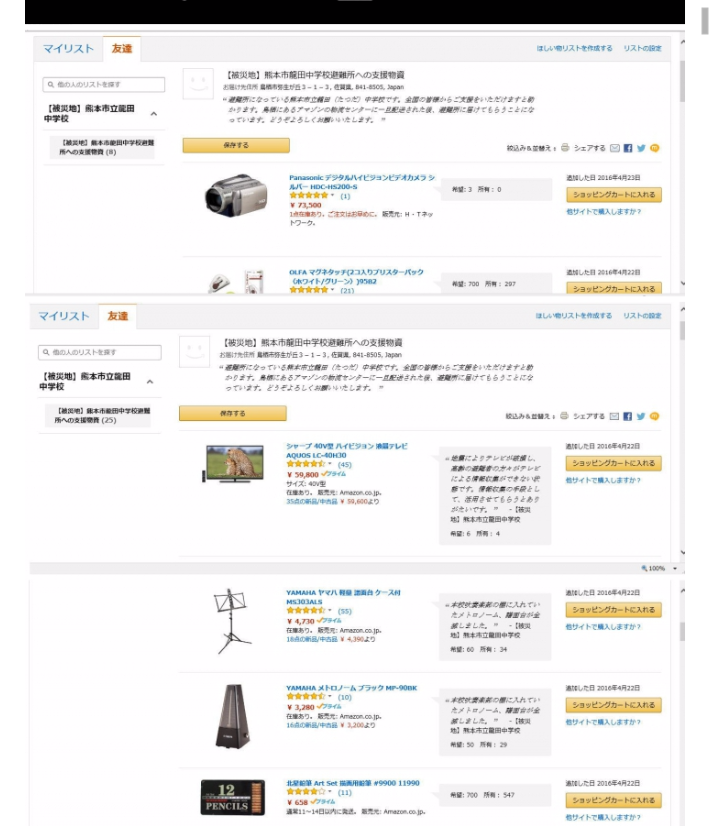Open the star rating dropdown for YAMAHA metronome

click(x=330, y=696)
